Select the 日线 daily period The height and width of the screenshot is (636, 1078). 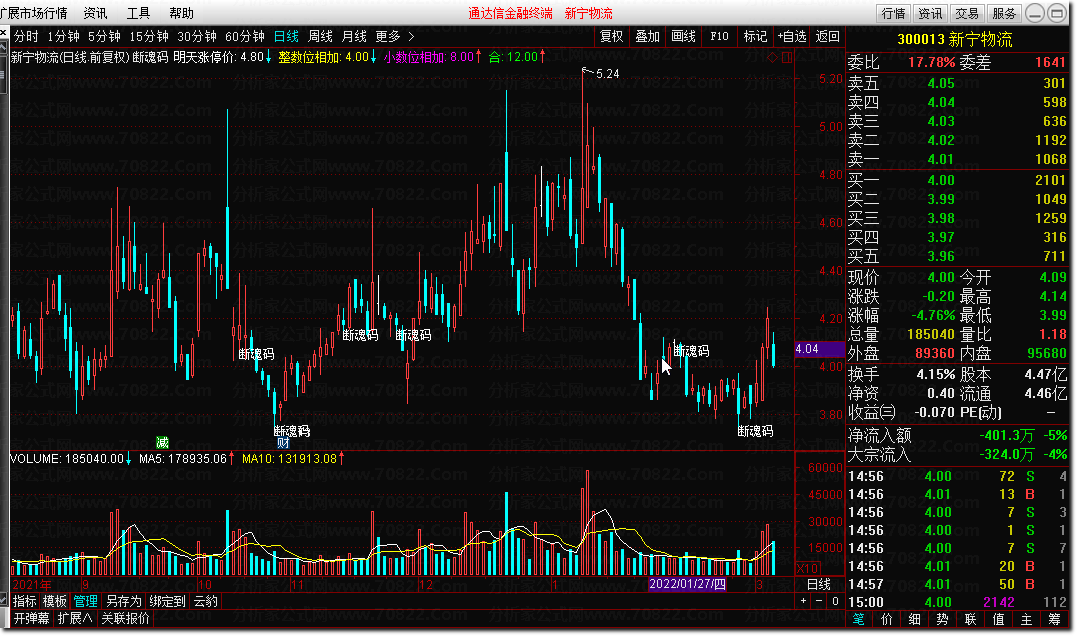(286, 36)
